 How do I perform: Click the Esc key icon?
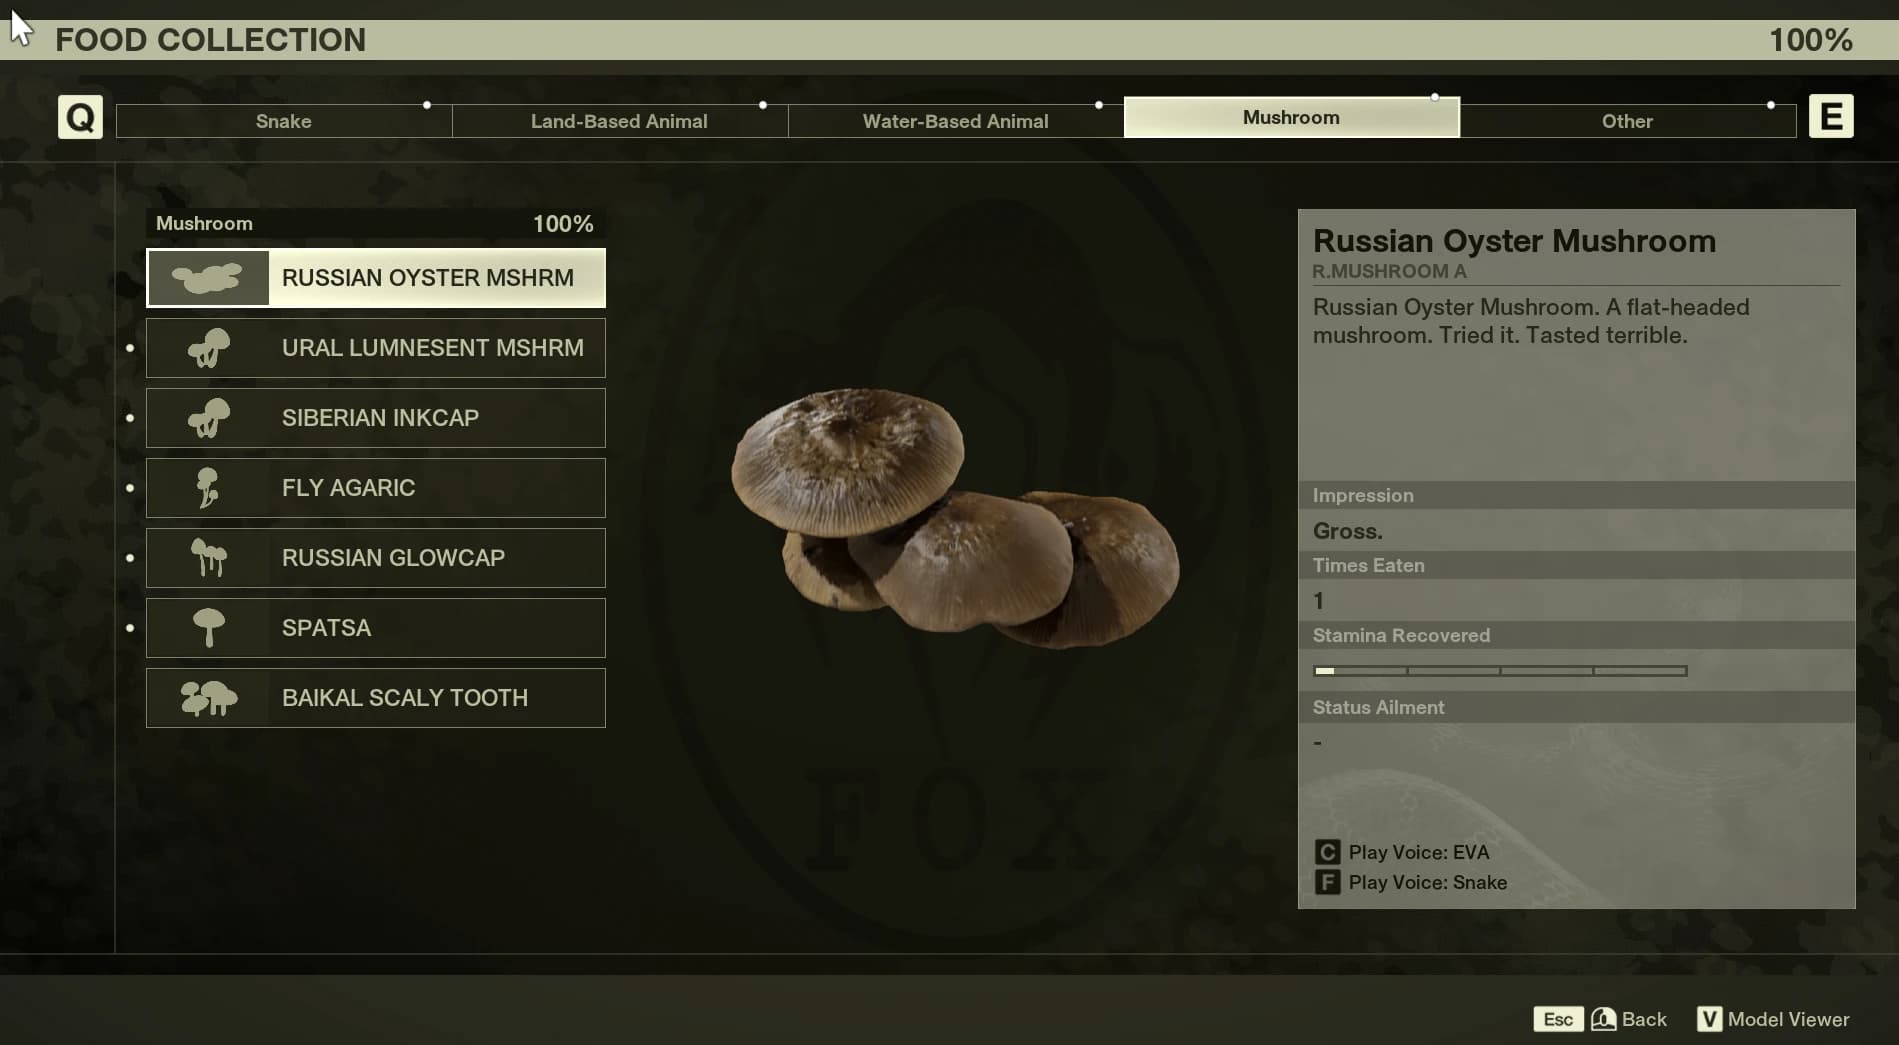pyautogui.click(x=1558, y=1019)
